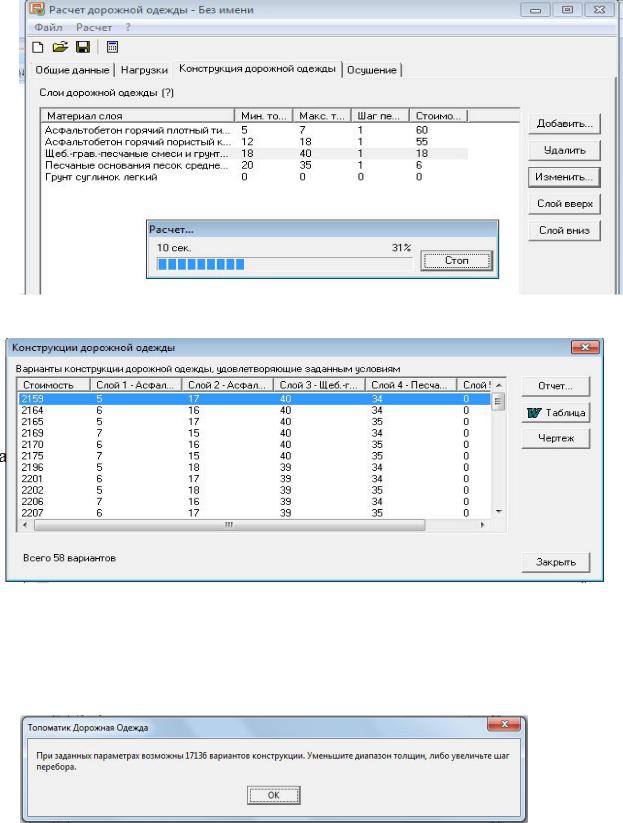Open the ? help menu
Viewport: 623px width, 823px height.
128,27
